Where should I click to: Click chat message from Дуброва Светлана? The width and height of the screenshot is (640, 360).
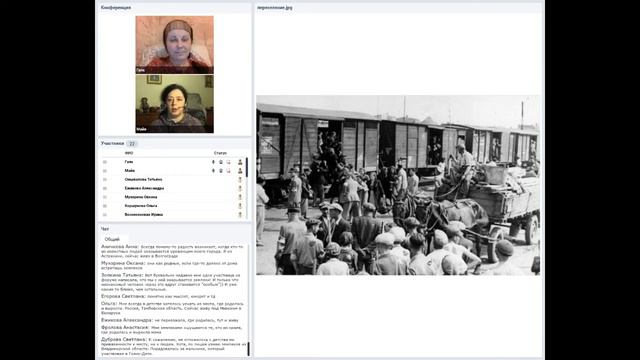[173, 346]
